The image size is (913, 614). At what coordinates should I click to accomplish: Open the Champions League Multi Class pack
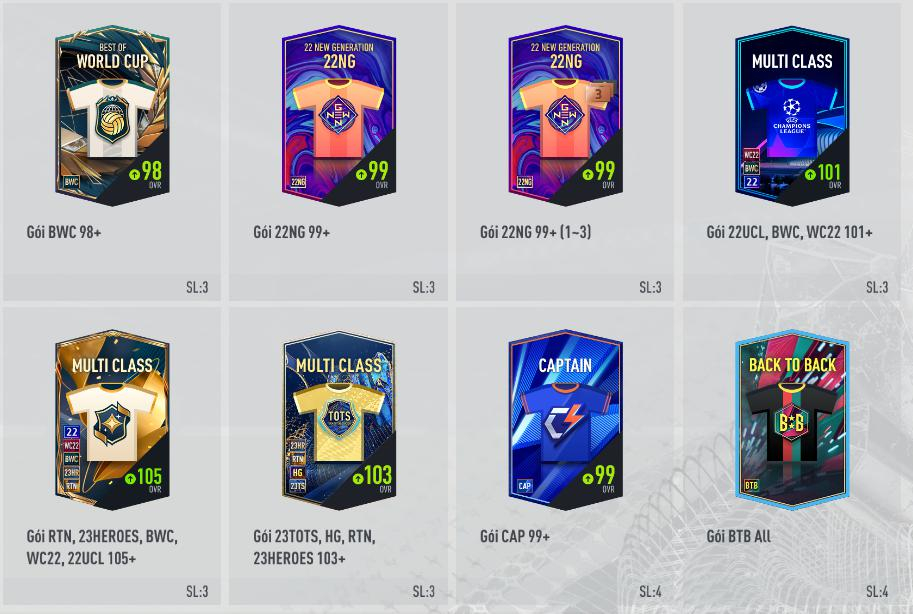click(792, 115)
